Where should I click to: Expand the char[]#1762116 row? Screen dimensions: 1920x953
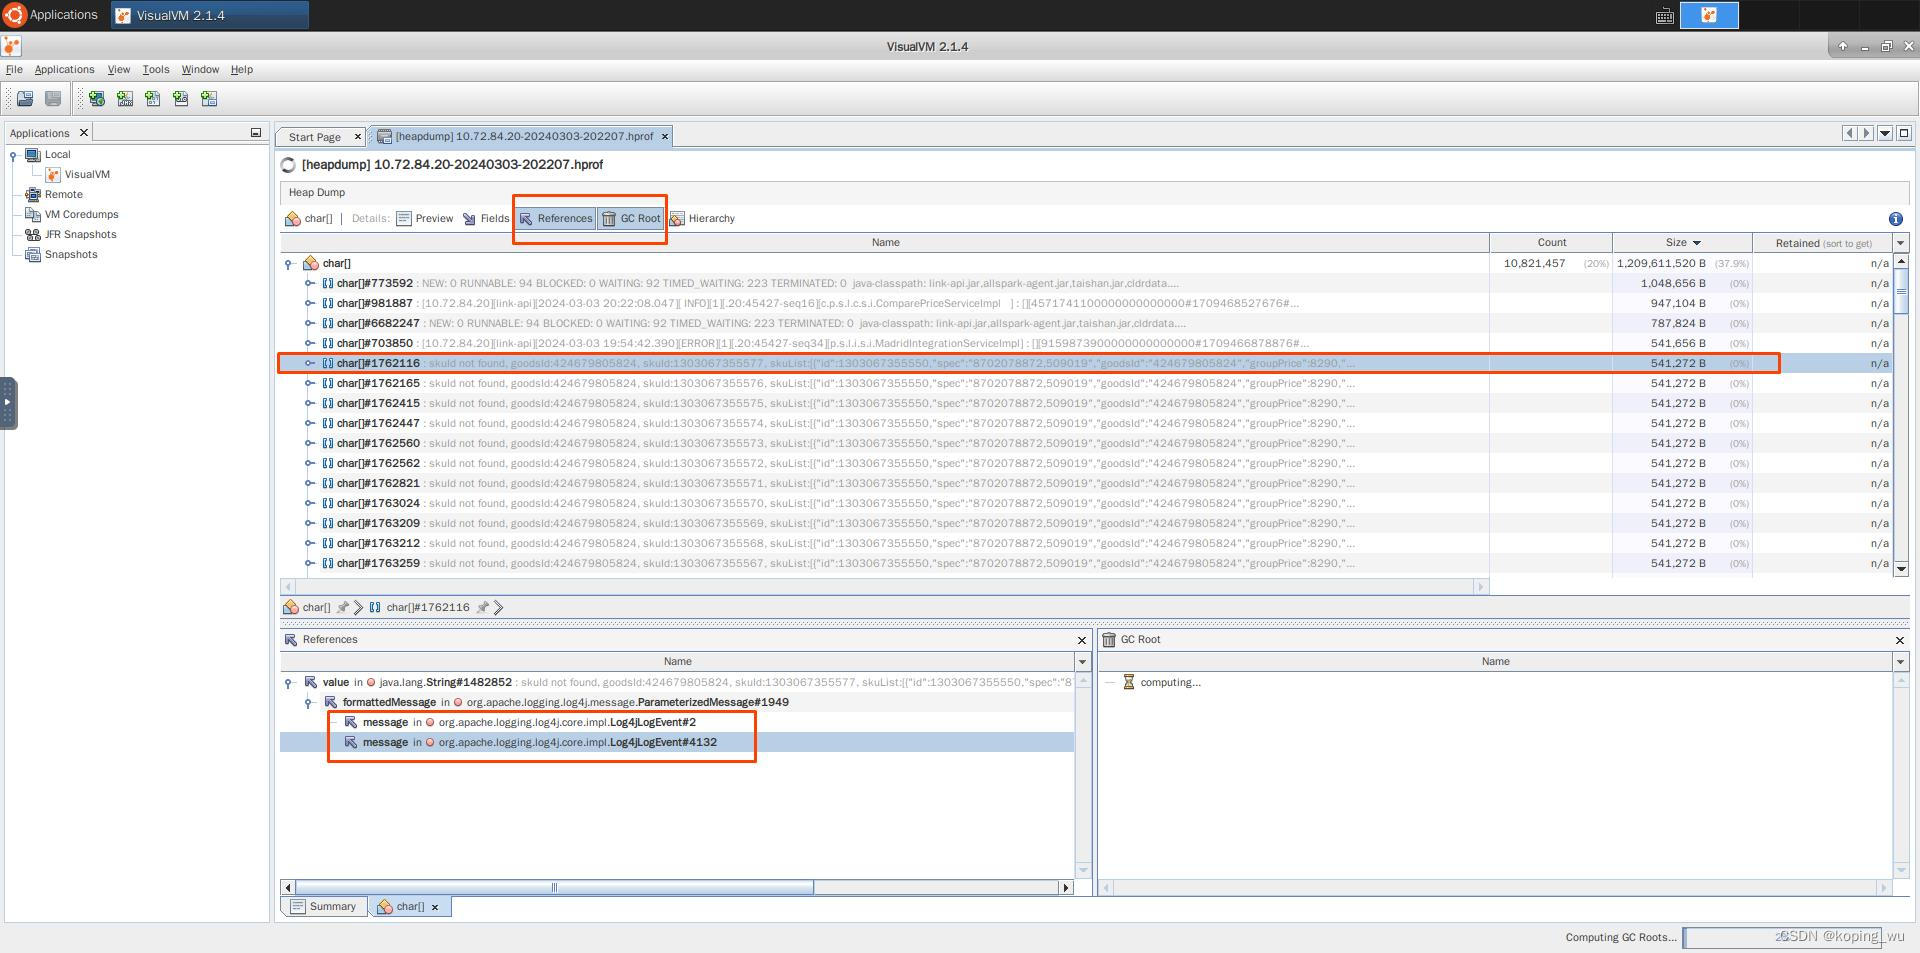click(309, 363)
